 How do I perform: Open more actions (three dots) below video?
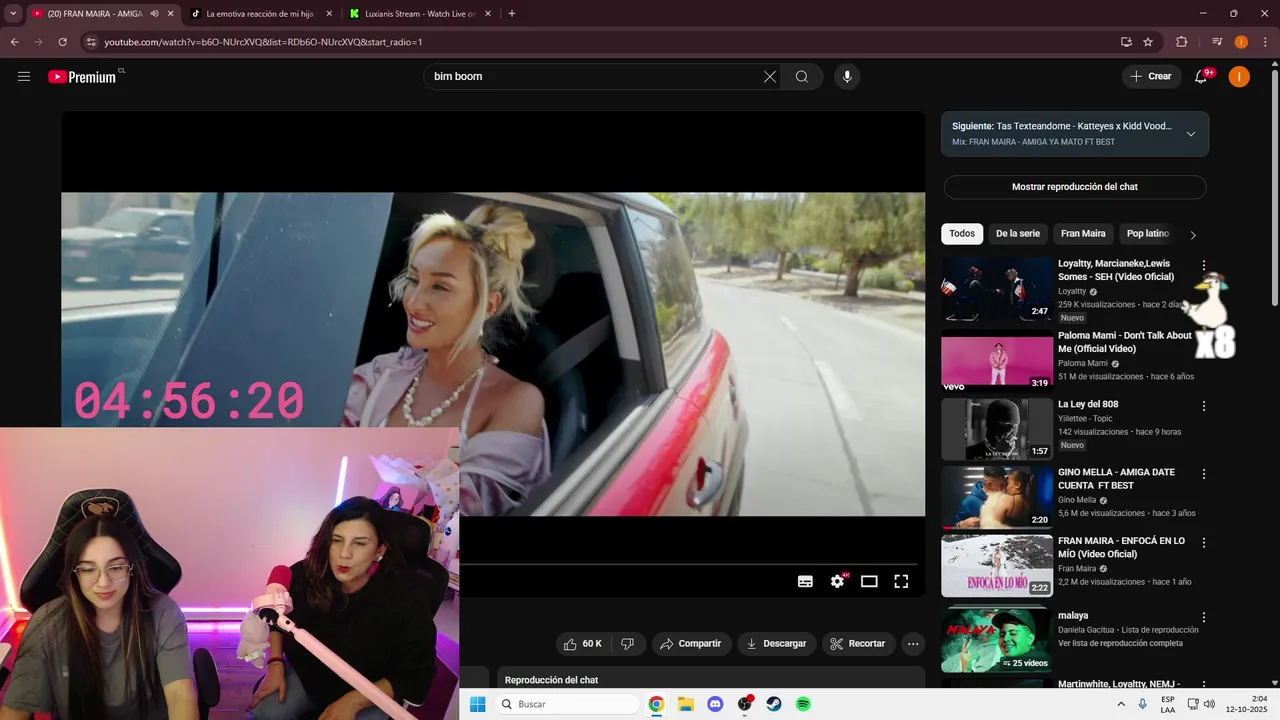point(913,644)
